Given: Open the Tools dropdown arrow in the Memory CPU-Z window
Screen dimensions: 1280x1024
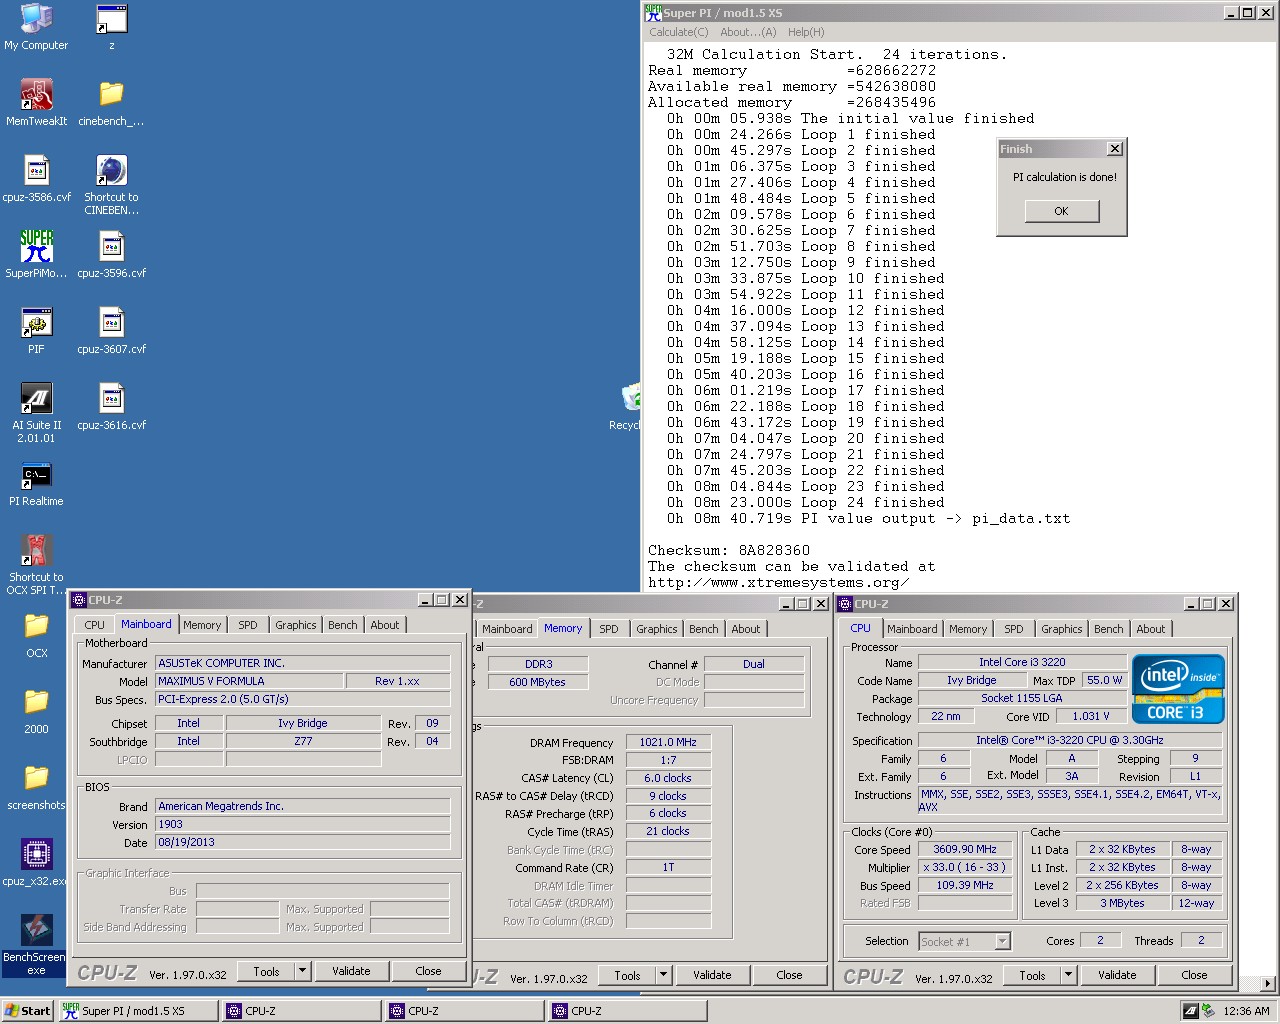Looking at the screenshot, I should [663, 975].
